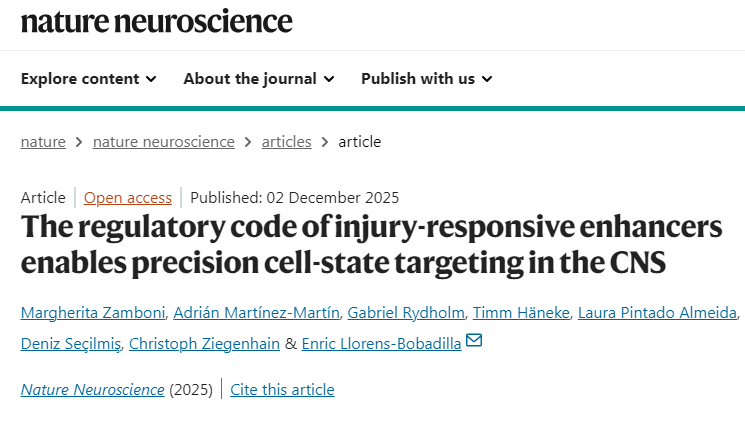Open author Laura Pintado Almeida

657,314
